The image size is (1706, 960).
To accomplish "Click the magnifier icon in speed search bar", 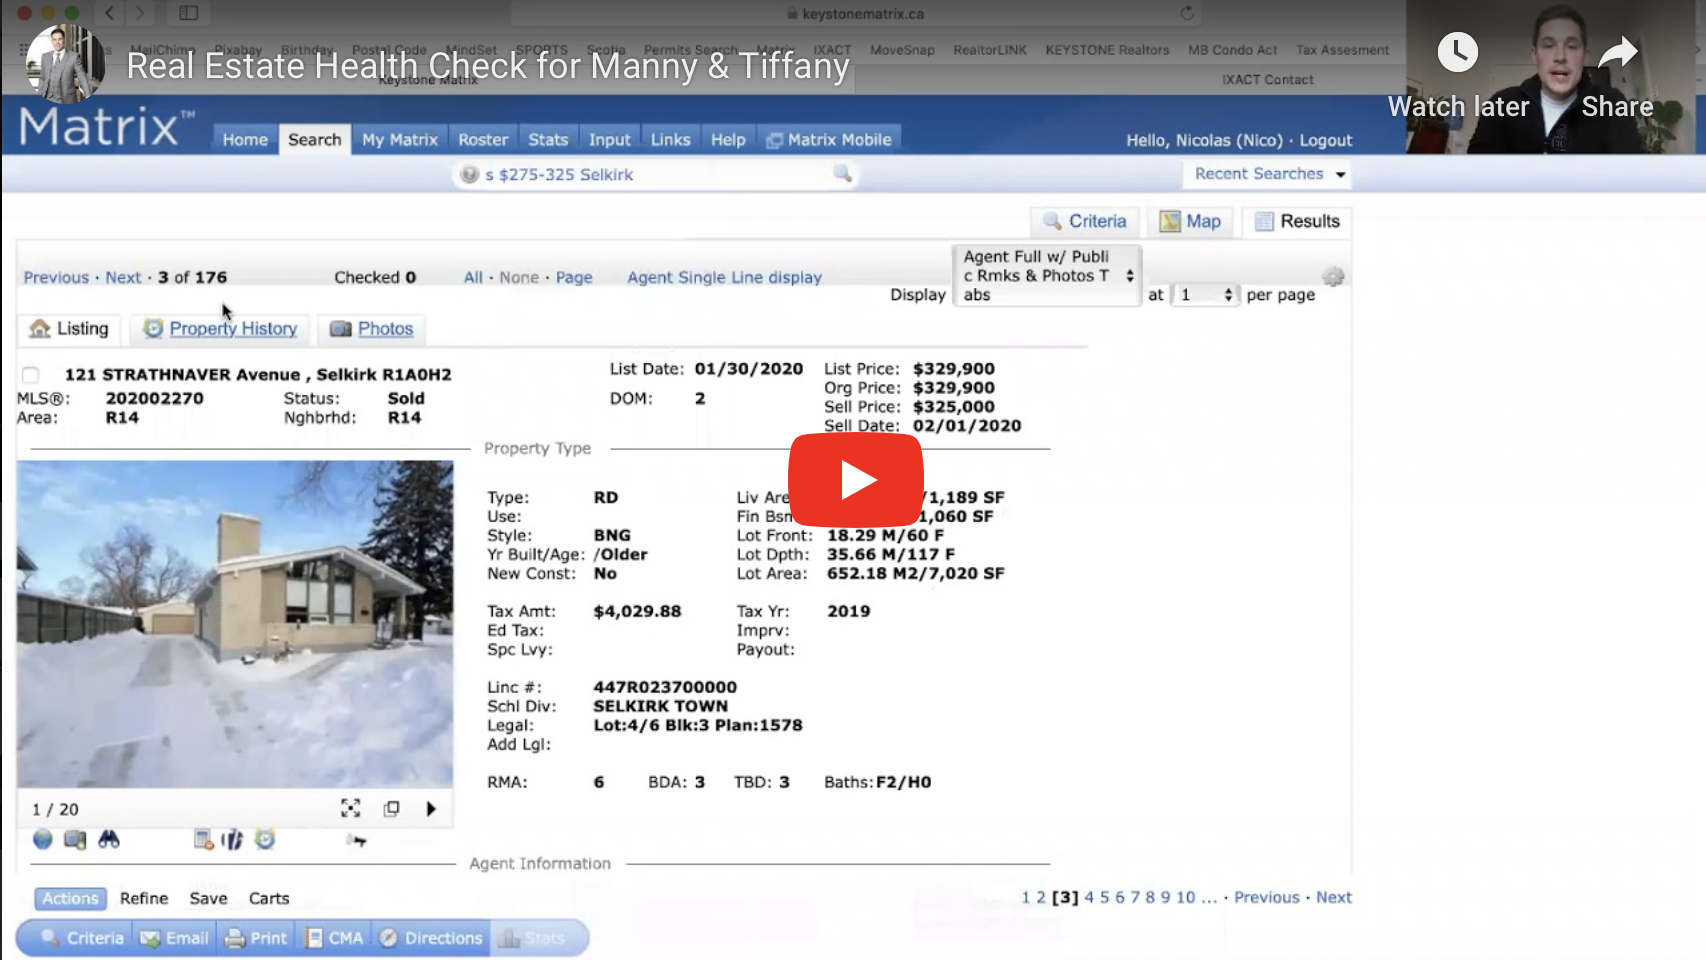I will point(843,174).
